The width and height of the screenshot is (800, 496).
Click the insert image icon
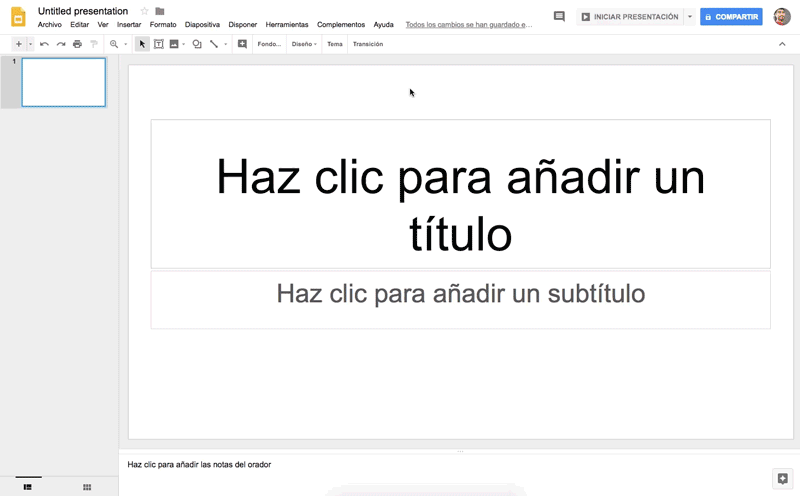pos(174,44)
